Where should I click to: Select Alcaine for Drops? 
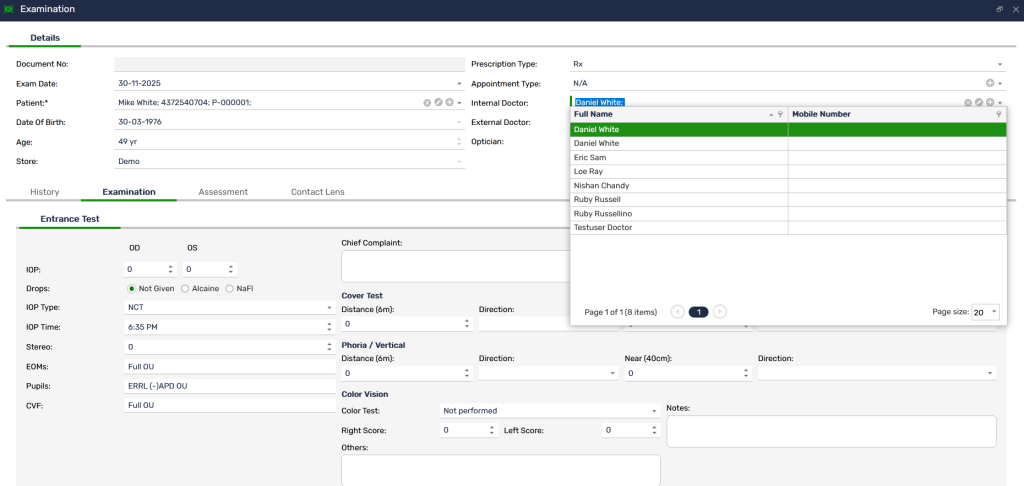[185, 288]
